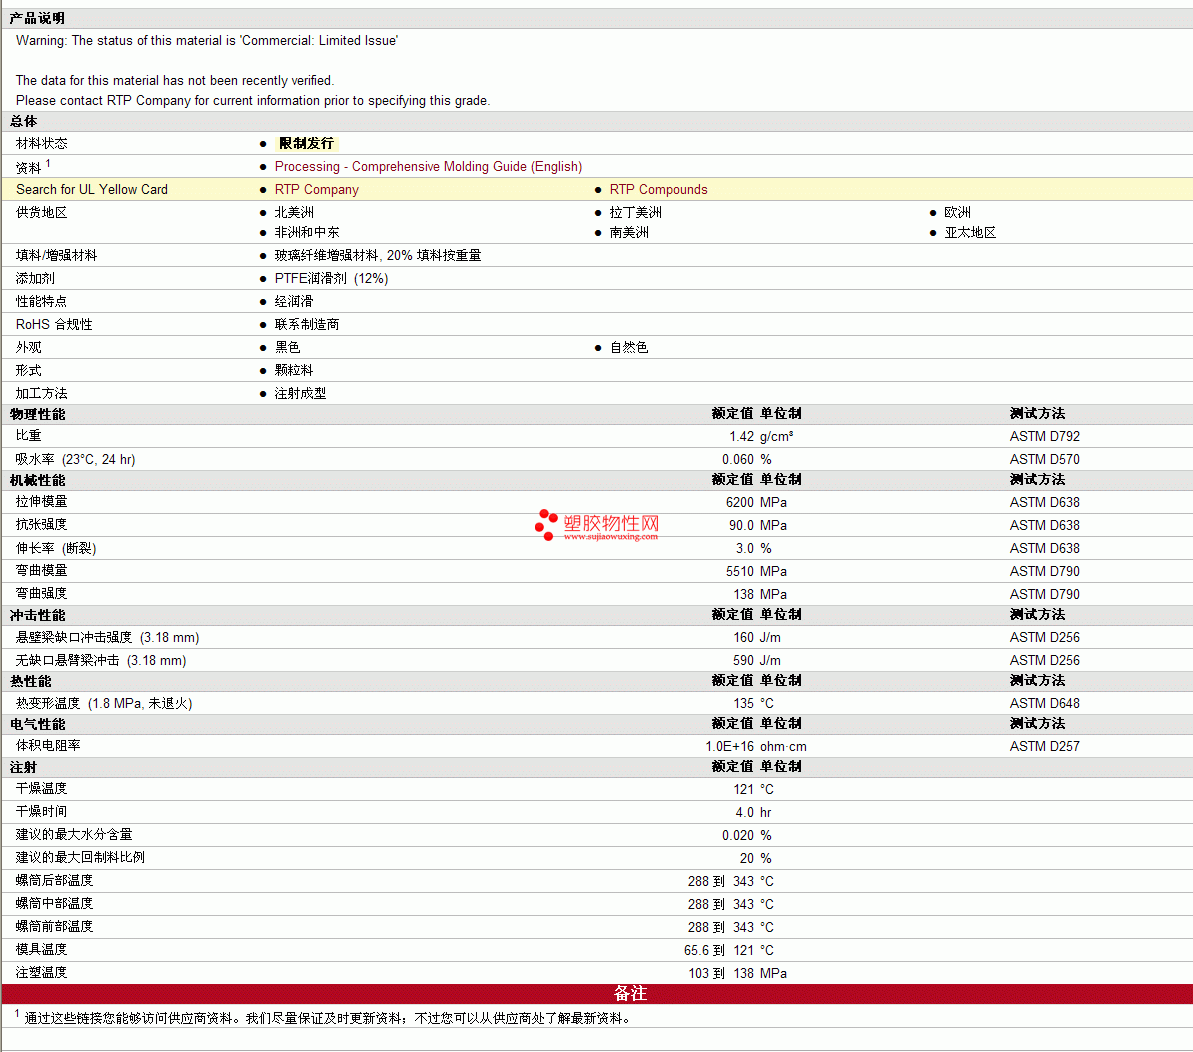The height and width of the screenshot is (1052, 1193).
Task: Click the 限制发行 status label
Action: [x=306, y=143]
